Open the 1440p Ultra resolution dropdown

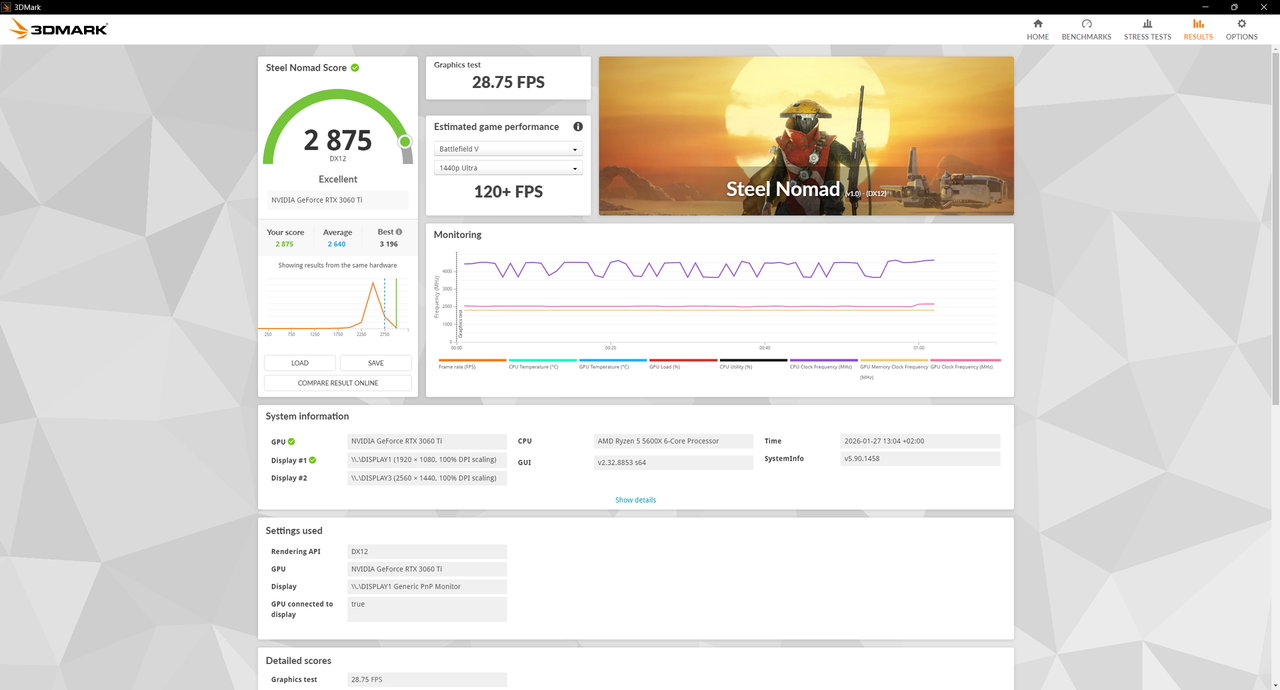point(508,168)
